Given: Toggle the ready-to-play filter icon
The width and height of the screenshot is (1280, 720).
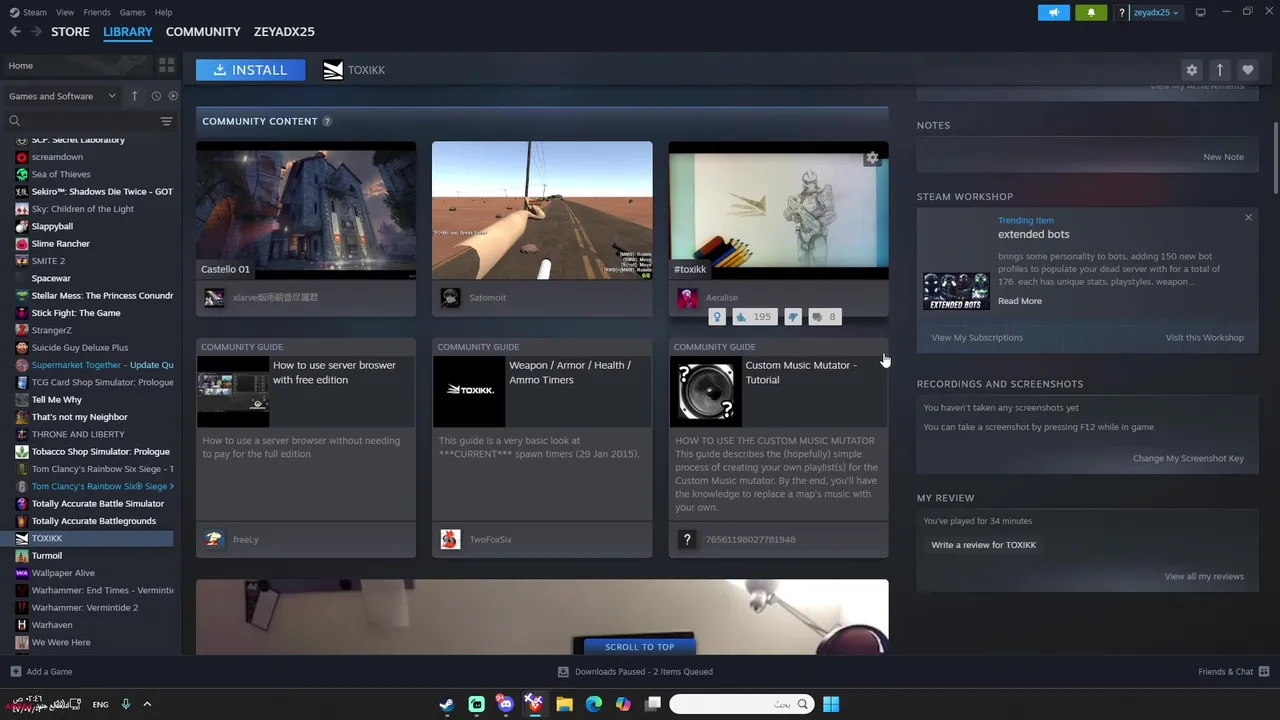Looking at the screenshot, I should 173,96.
